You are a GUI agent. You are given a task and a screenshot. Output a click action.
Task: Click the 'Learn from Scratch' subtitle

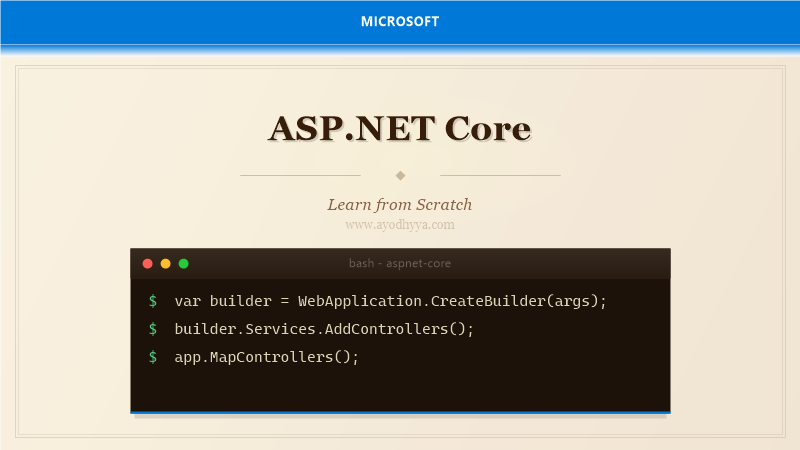(400, 205)
